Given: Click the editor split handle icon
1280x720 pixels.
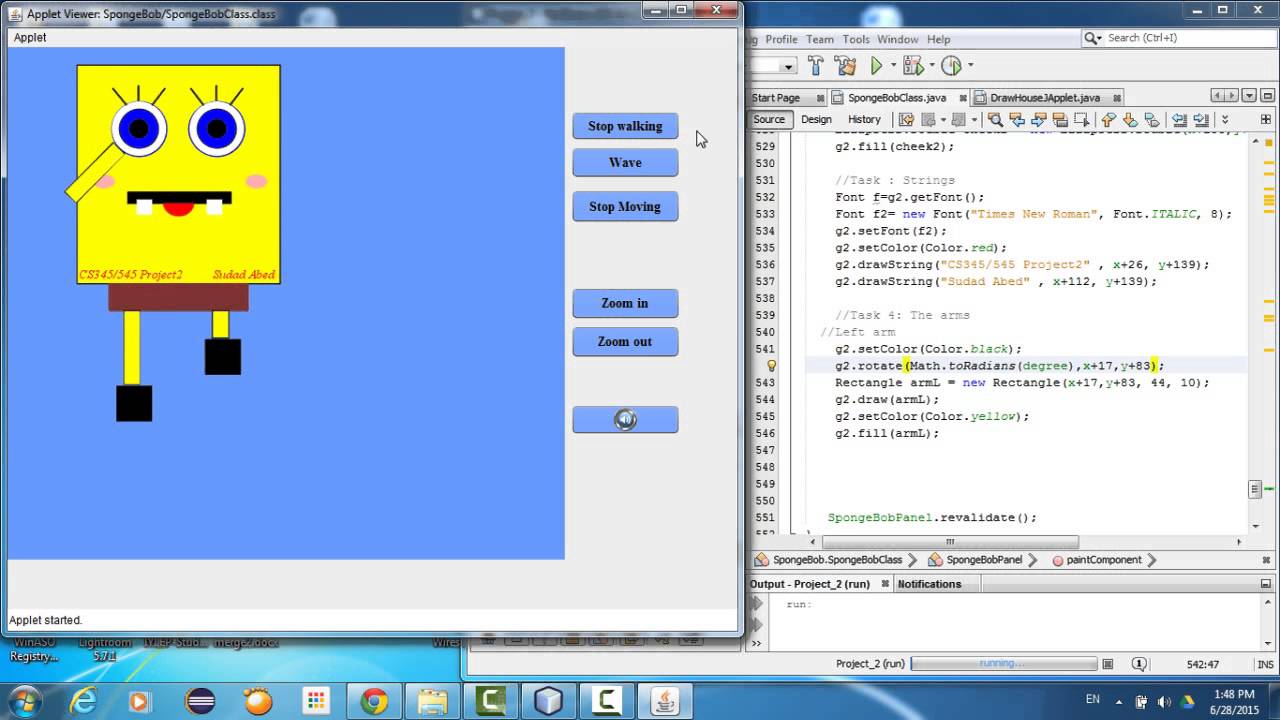Looking at the screenshot, I should 1265,119.
